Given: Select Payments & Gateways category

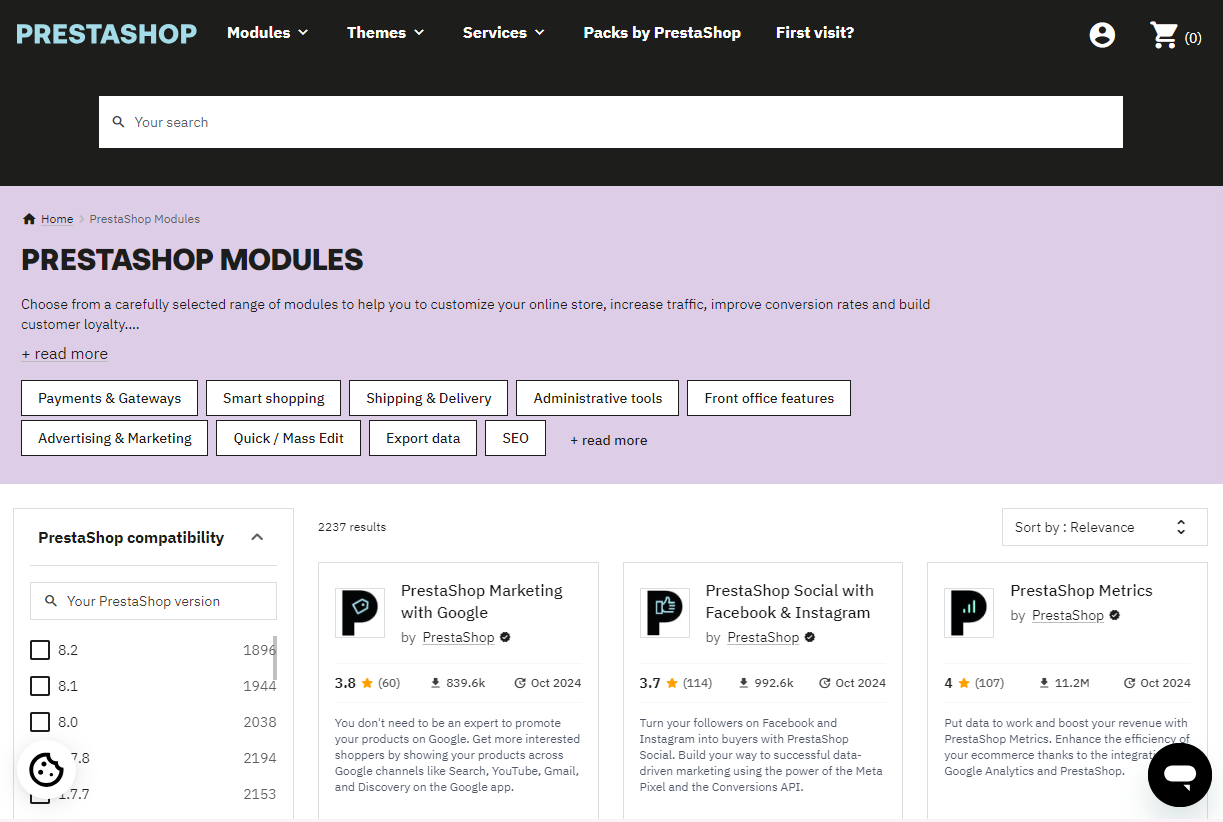Looking at the screenshot, I should pyautogui.click(x=110, y=398).
